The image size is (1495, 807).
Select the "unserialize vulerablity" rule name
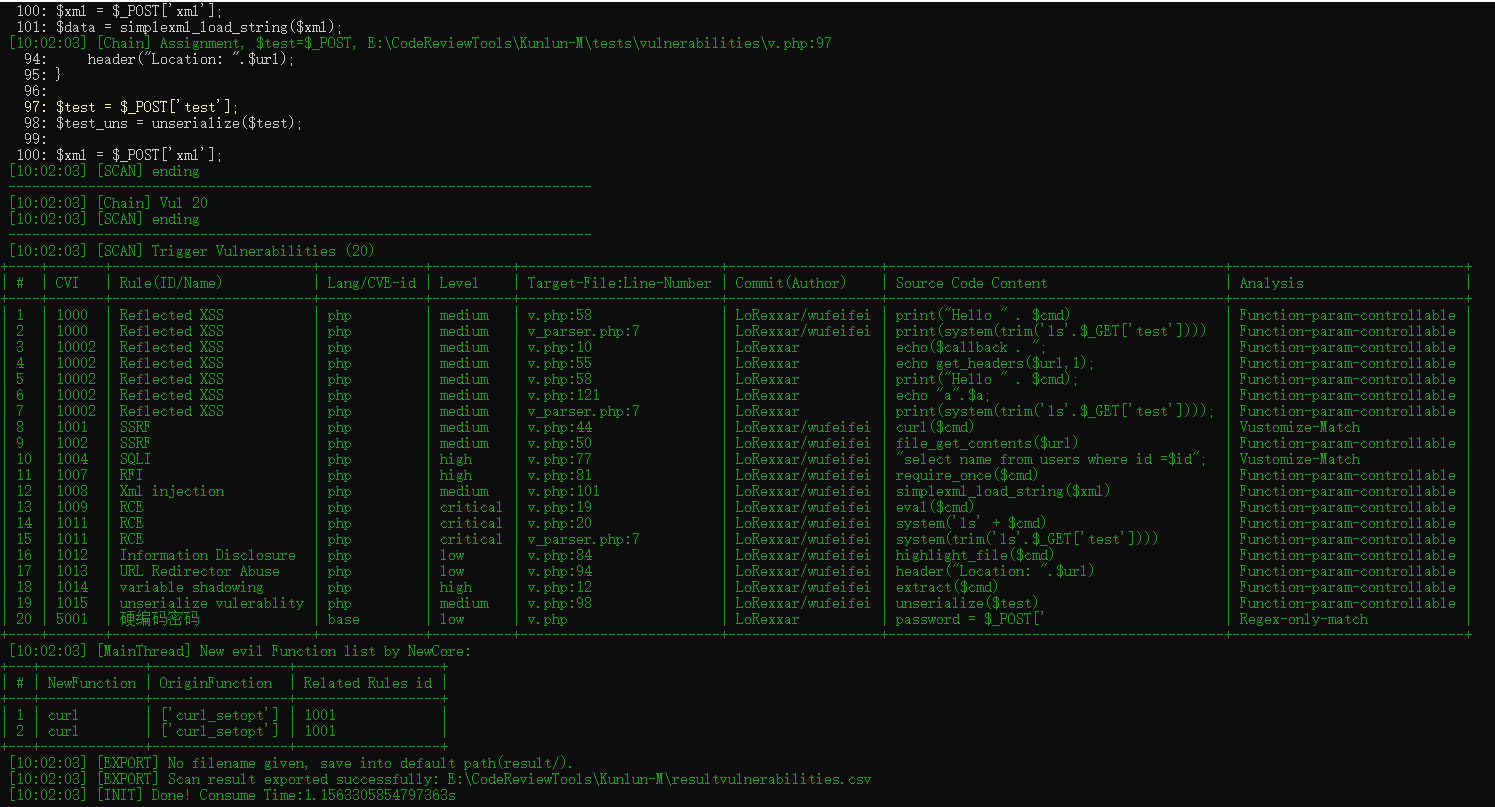[x=211, y=603]
